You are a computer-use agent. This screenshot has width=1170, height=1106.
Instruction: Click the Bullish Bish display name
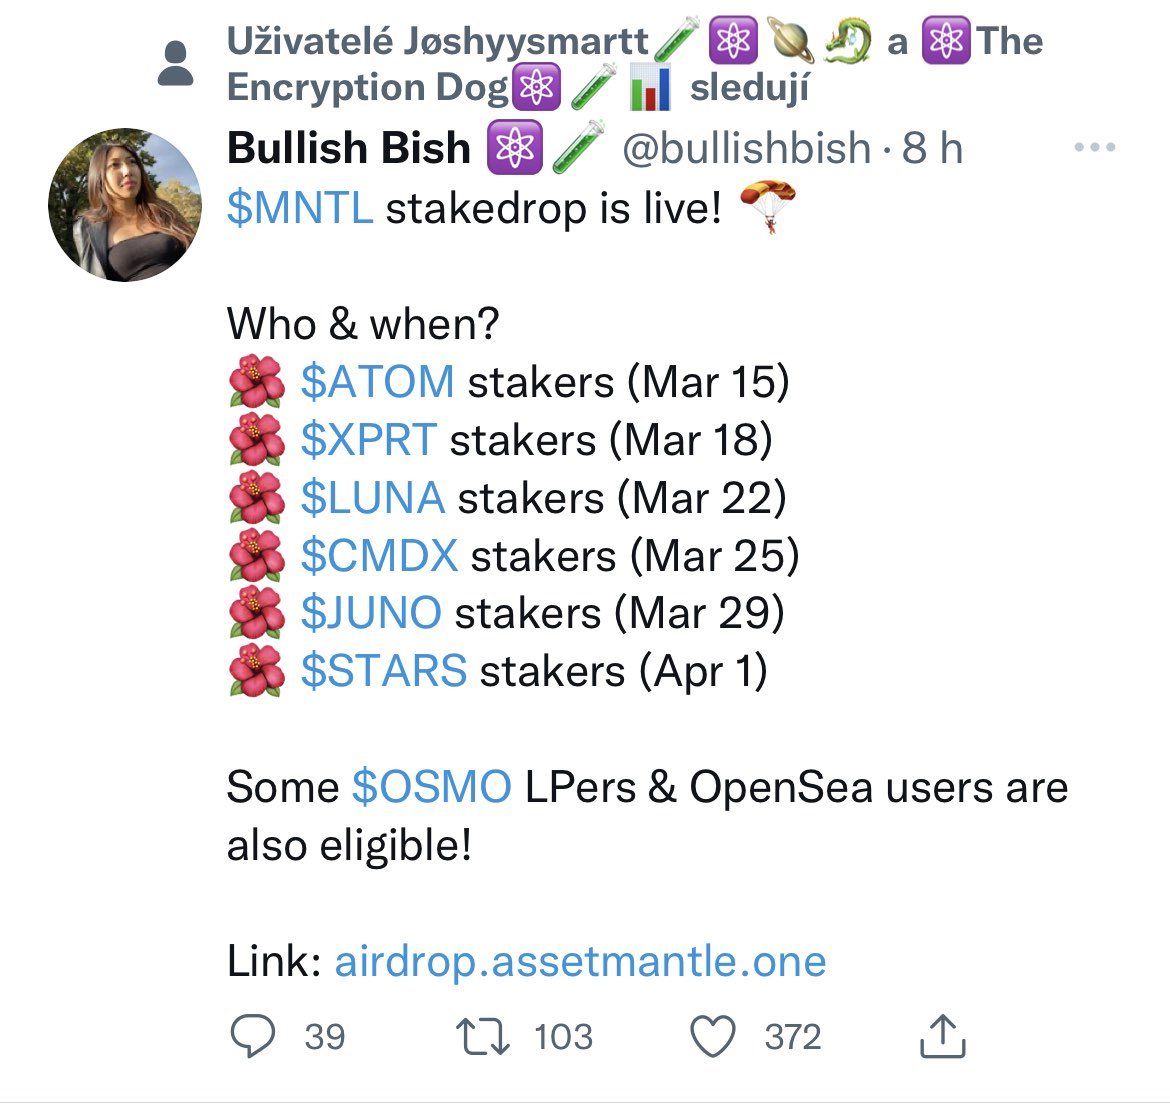point(348,149)
